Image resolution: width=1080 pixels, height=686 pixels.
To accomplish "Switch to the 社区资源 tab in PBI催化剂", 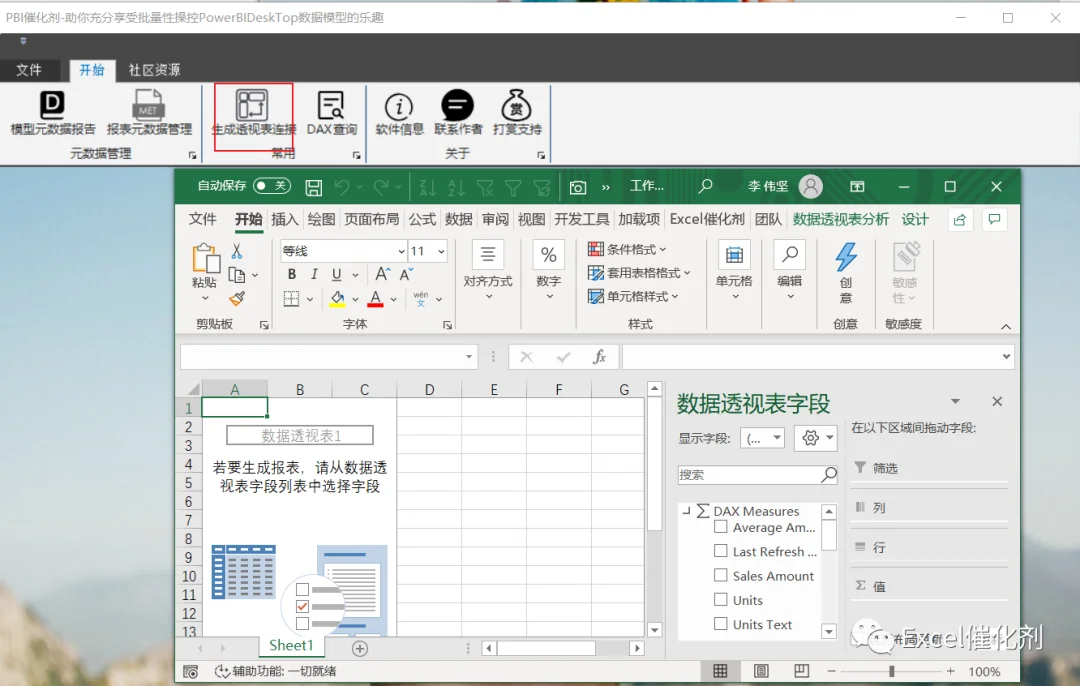I will coord(154,70).
